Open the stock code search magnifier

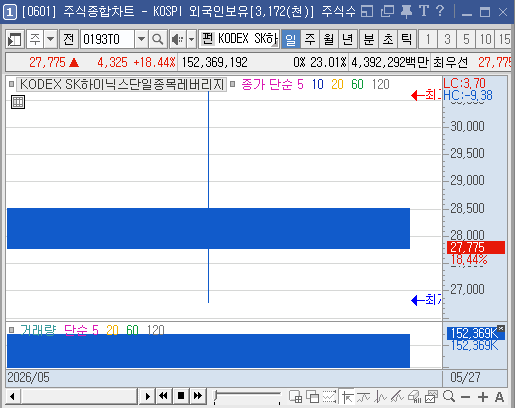157,39
